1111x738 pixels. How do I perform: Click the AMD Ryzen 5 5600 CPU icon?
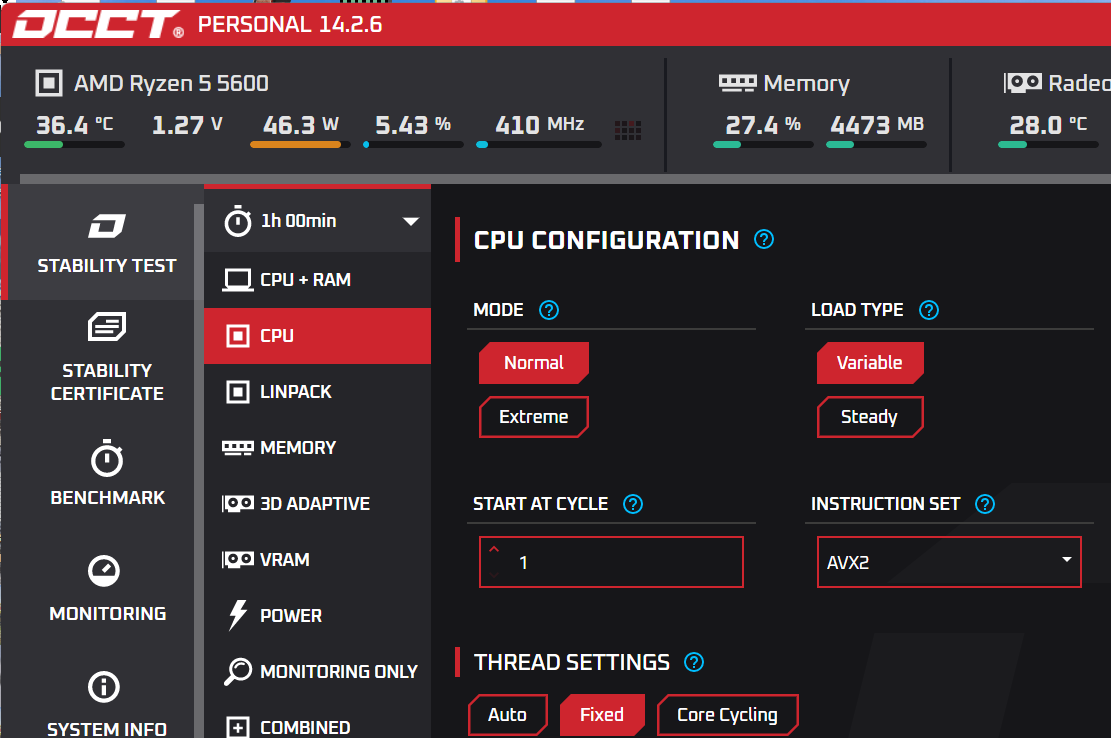(x=49, y=83)
